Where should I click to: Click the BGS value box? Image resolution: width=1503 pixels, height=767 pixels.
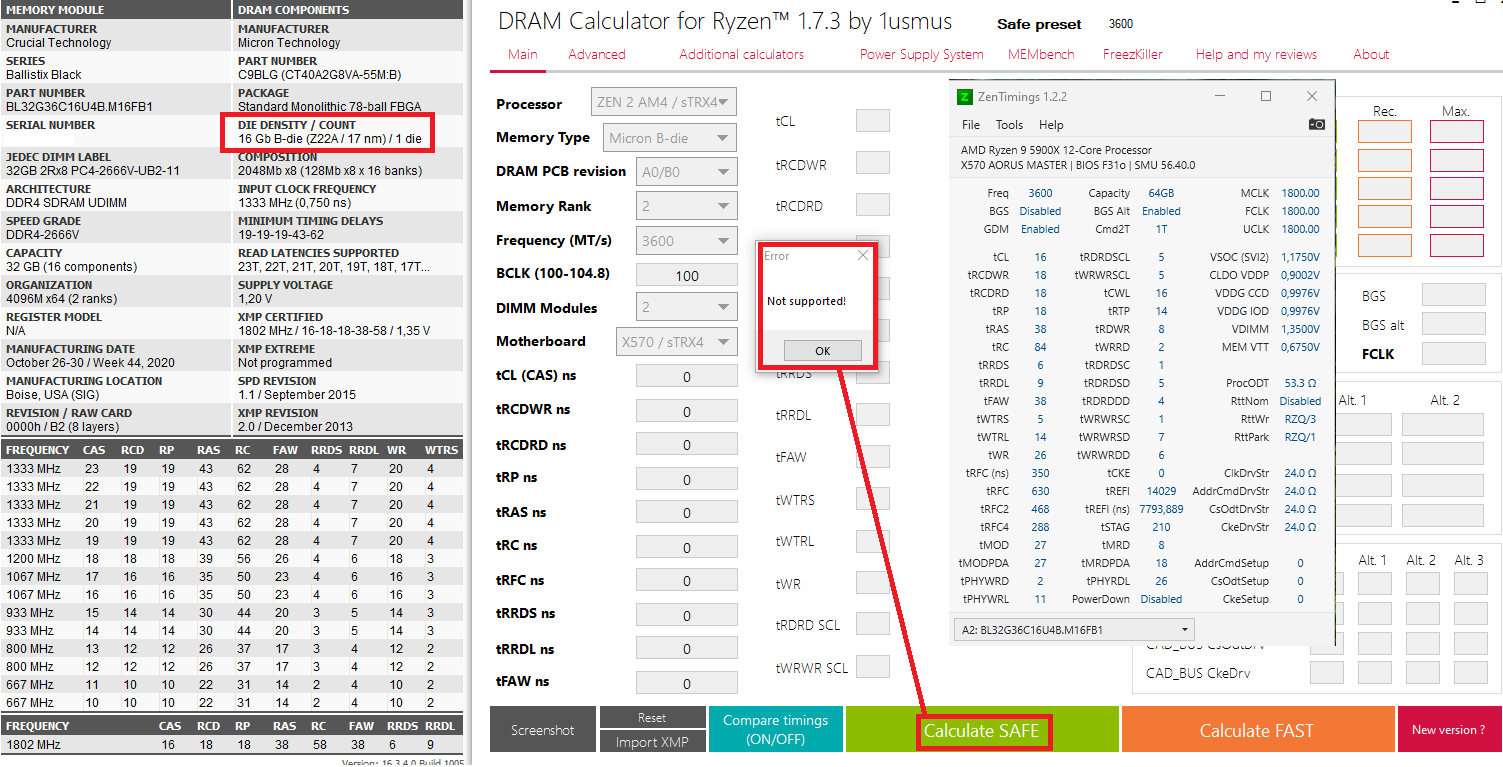coord(1453,295)
